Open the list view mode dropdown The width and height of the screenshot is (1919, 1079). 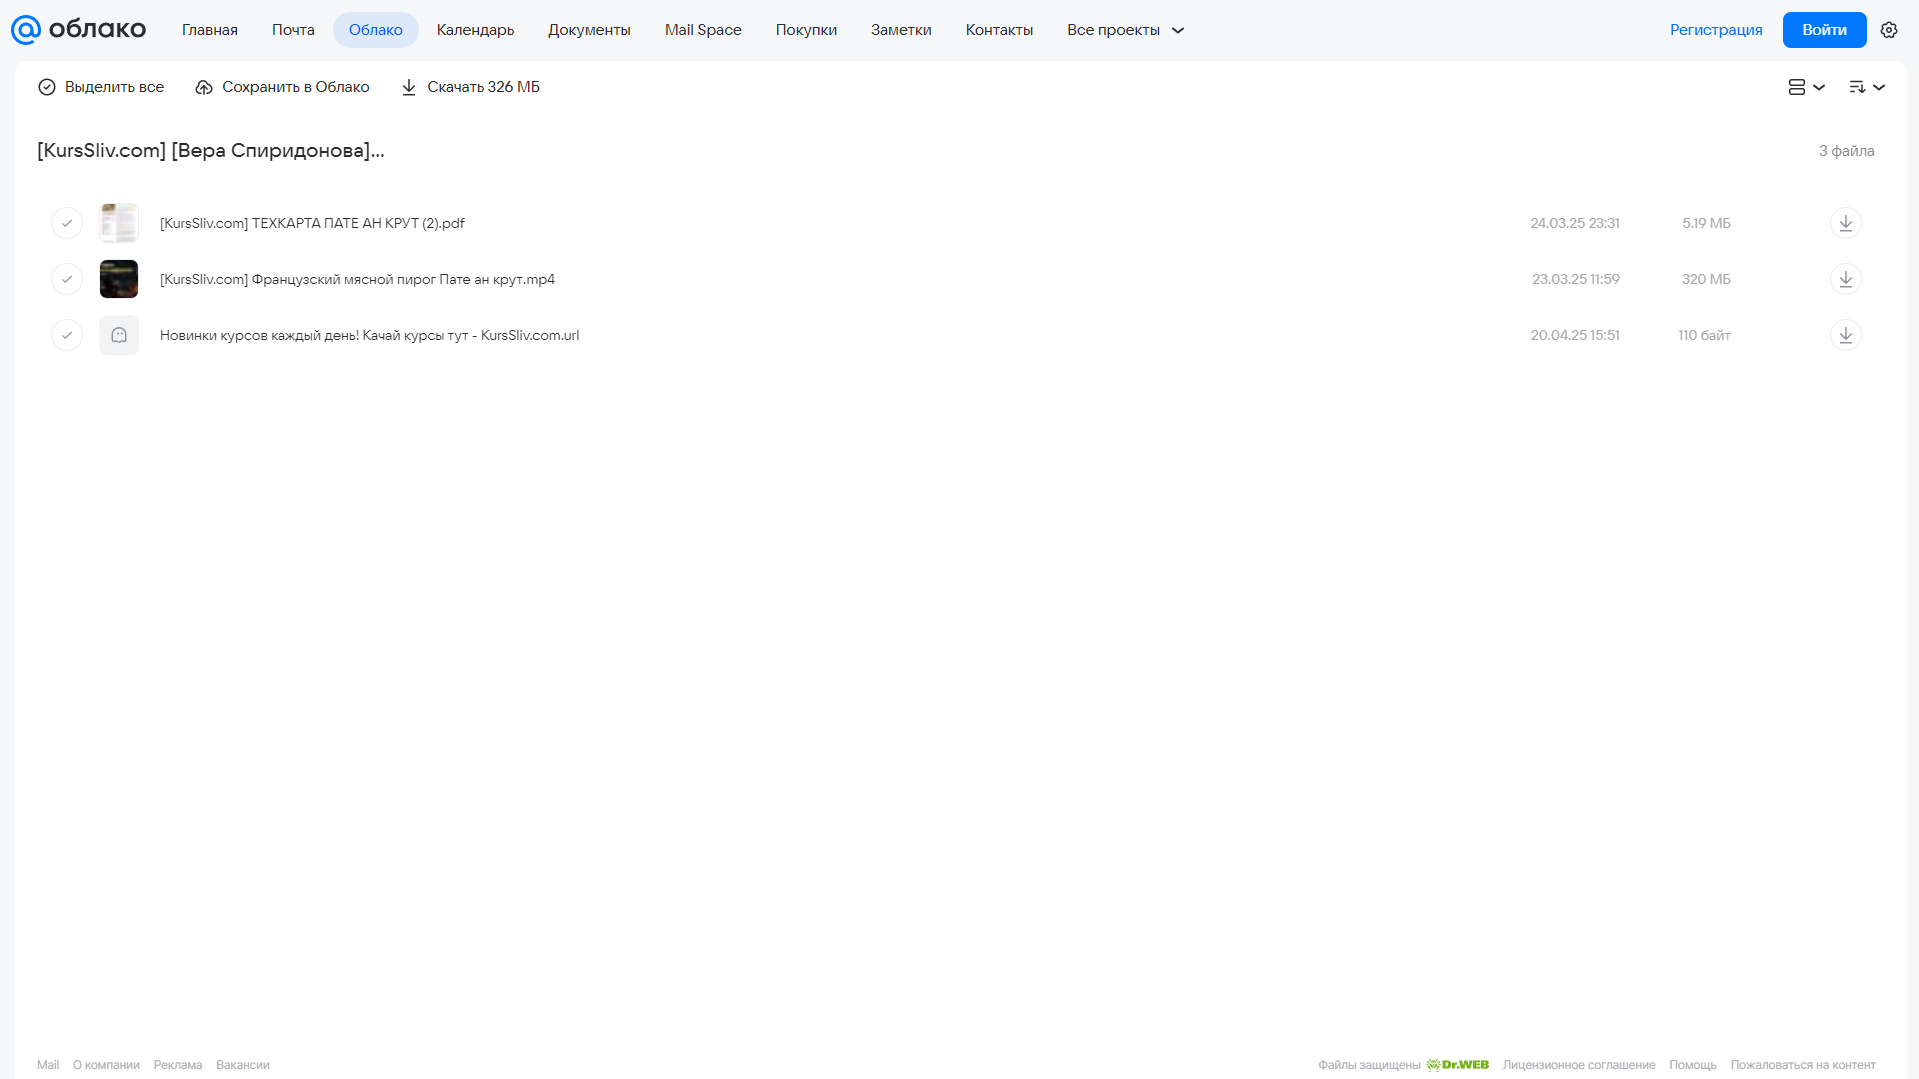point(1806,87)
